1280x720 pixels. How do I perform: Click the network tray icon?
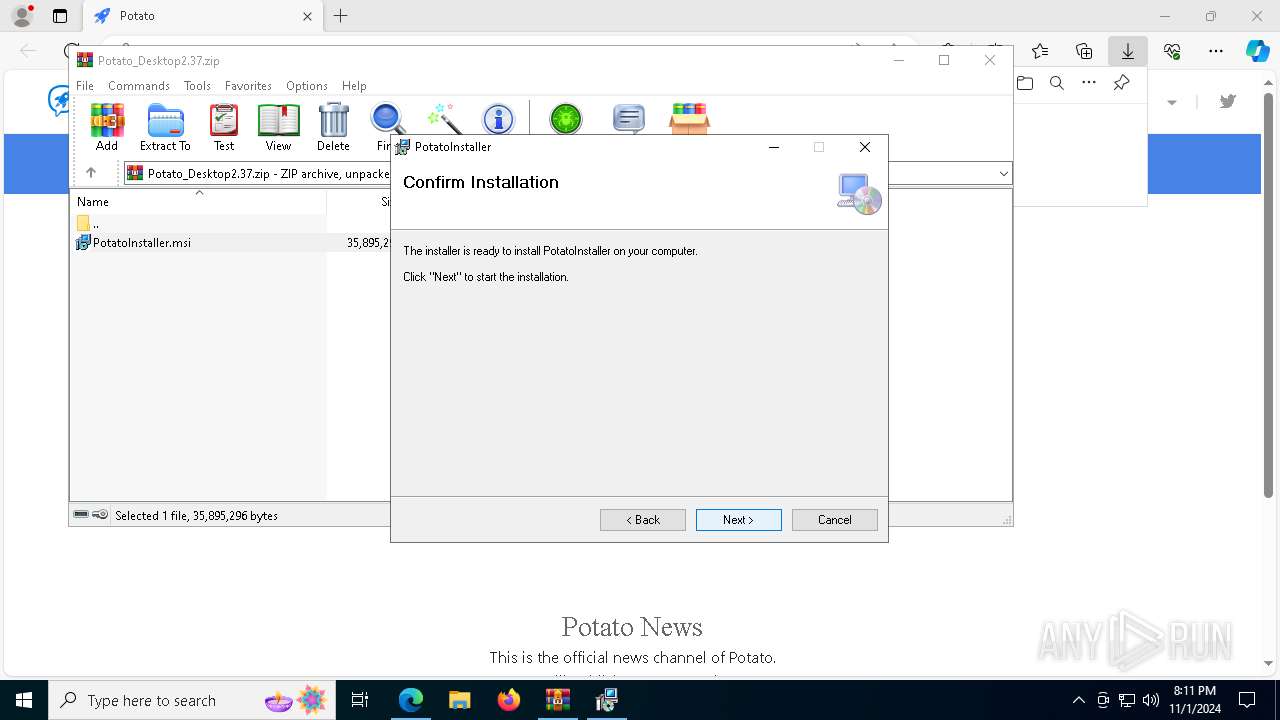[1127, 700]
